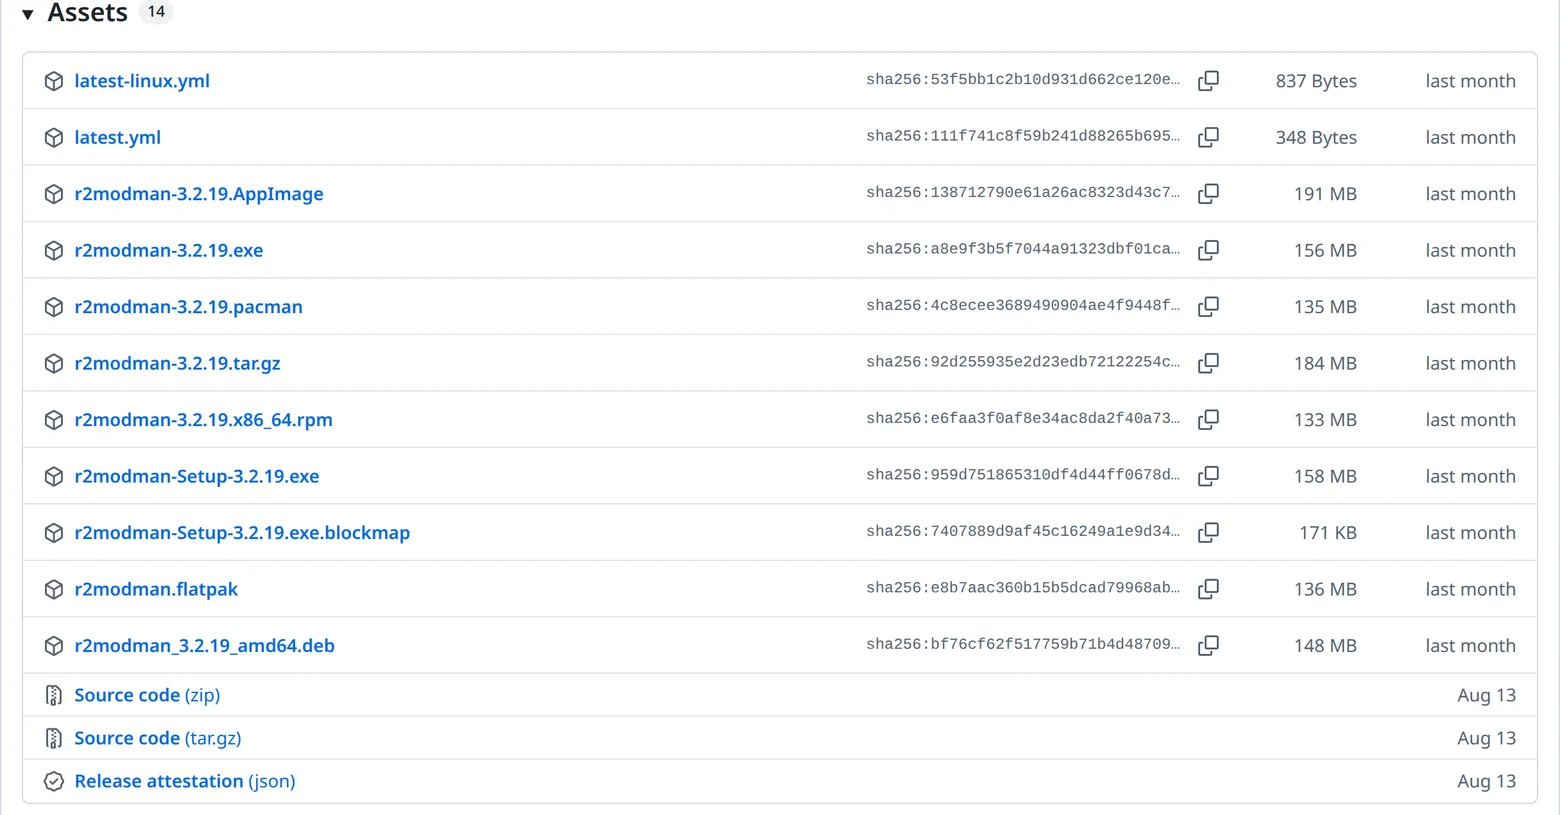Click the package icon beside r2modman.flatpak
This screenshot has height=815, width=1560.
coord(54,590)
